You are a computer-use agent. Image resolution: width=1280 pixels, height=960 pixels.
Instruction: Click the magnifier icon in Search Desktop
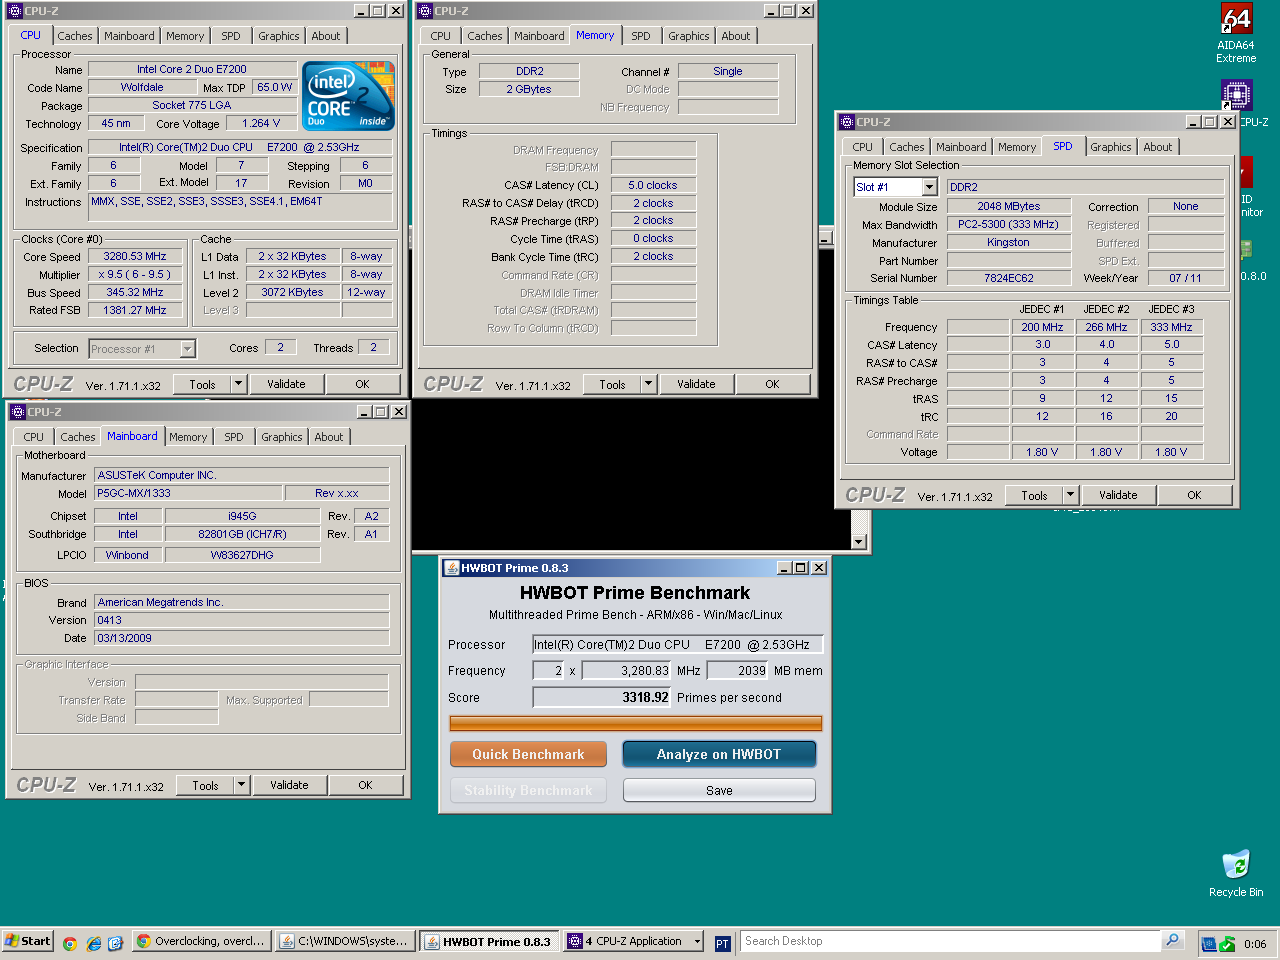(x=1173, y=941)
